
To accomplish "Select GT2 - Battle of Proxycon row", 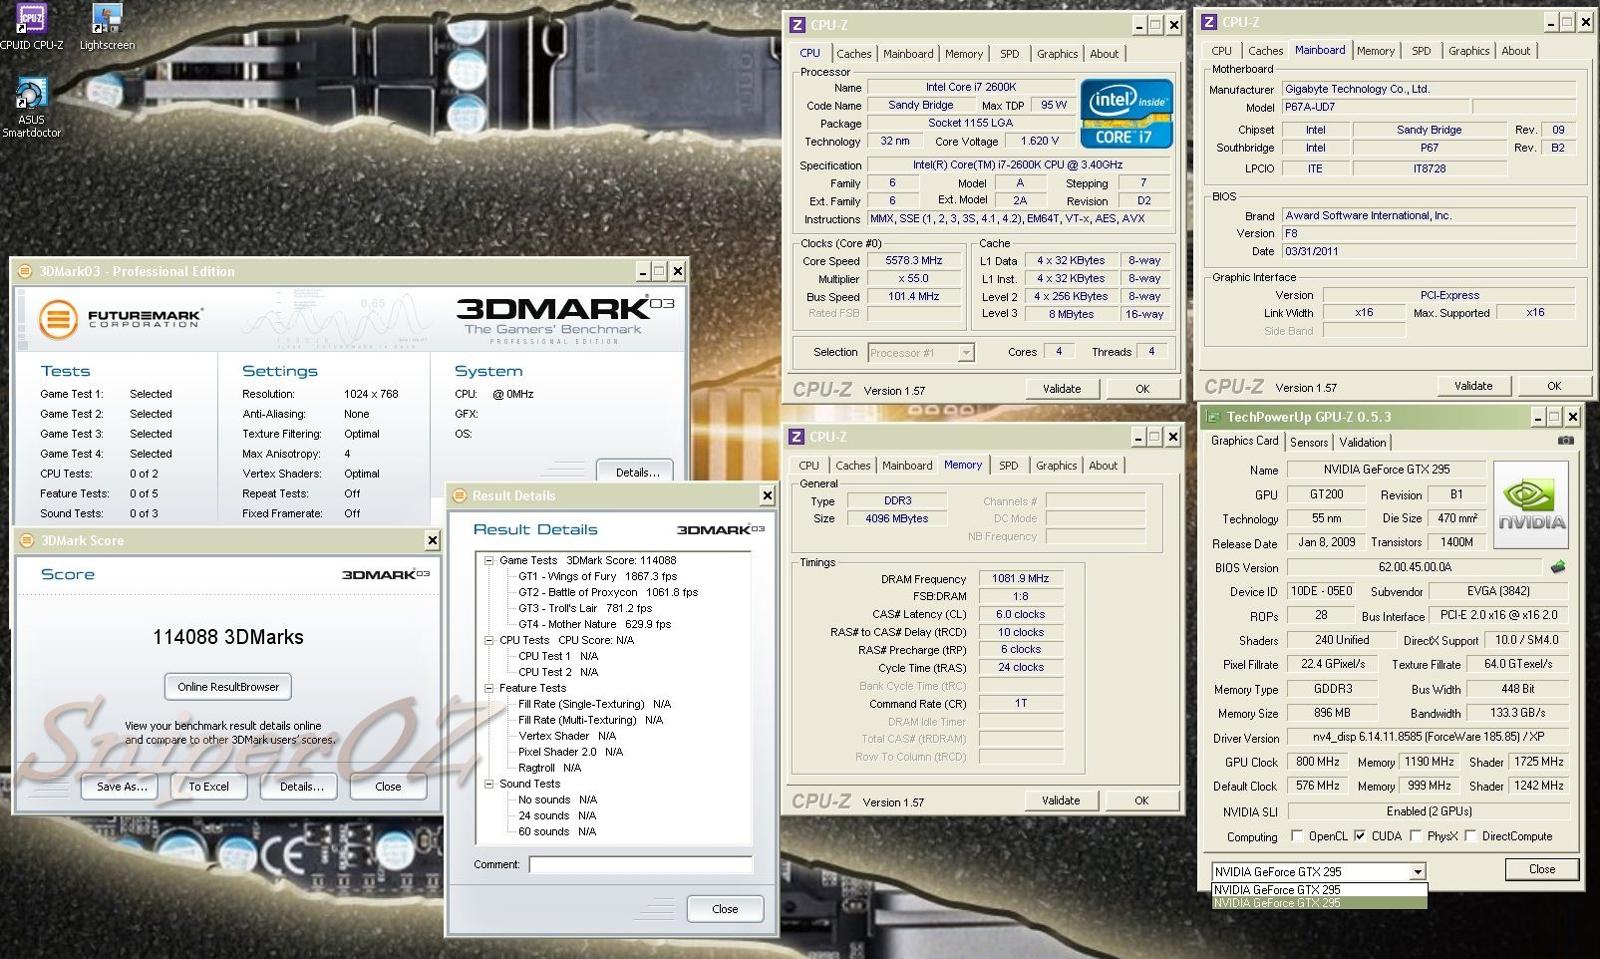I will [608, 593].
